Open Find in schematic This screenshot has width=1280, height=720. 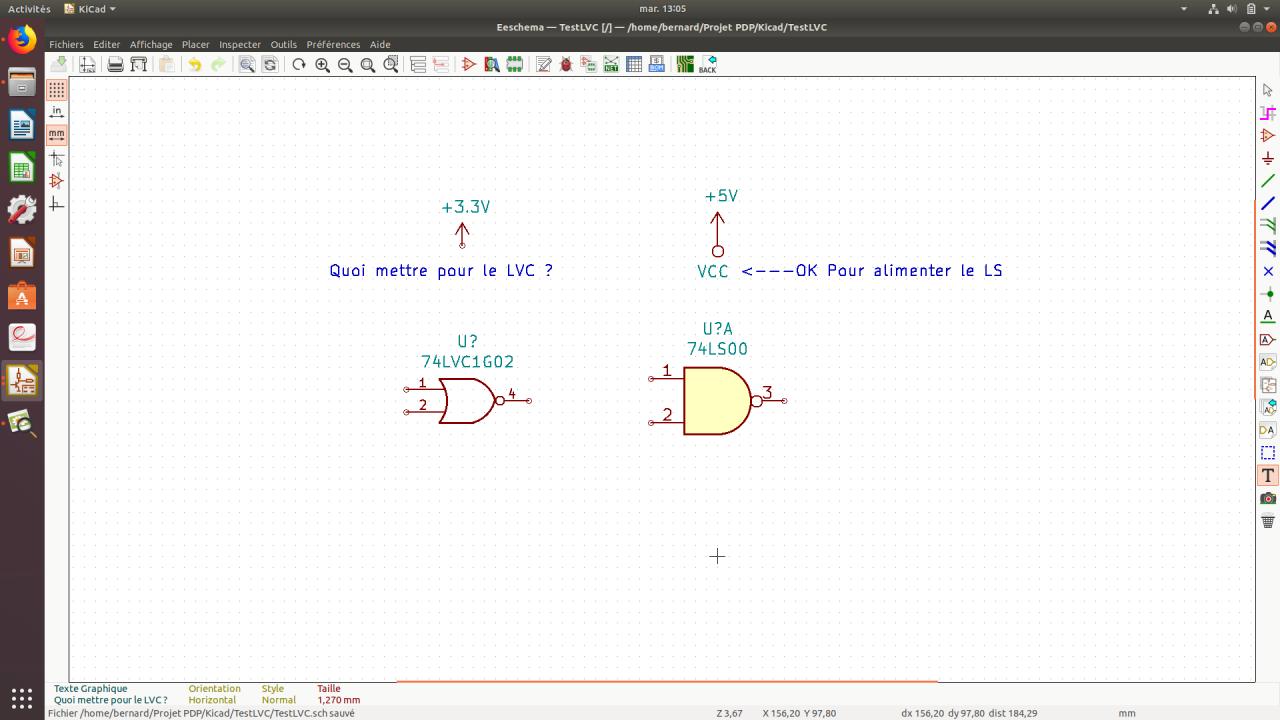tap(247, 65)
